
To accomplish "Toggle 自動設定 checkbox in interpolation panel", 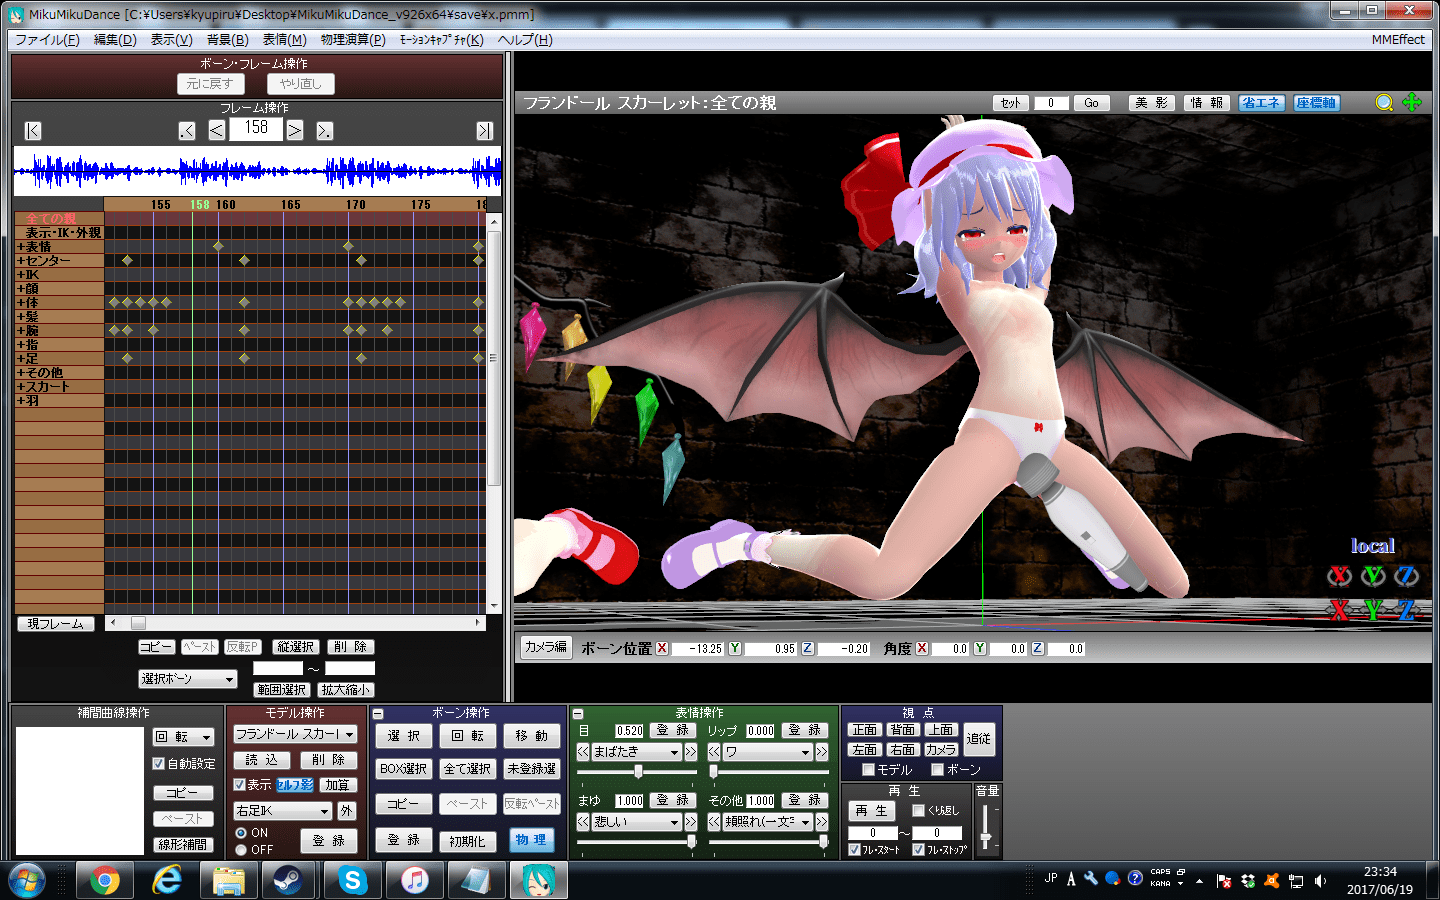I will [x=158, y=764].
